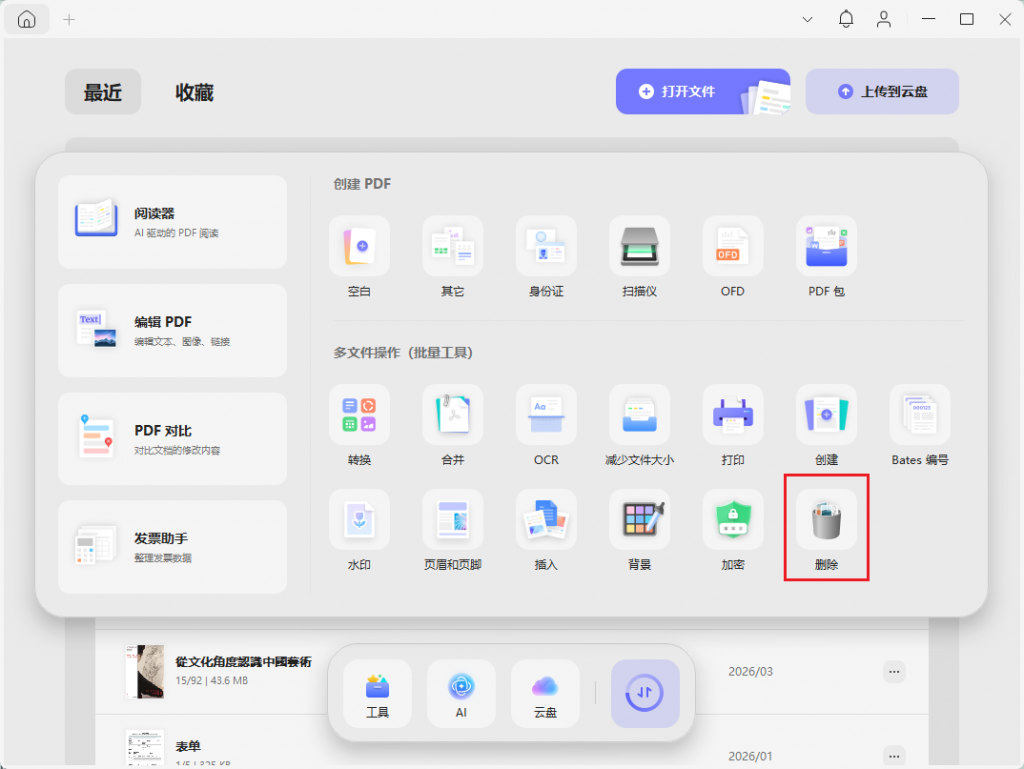The image size is (1024, 769).
Task: Switch to the 最近 recent tab
Action: 103,92
